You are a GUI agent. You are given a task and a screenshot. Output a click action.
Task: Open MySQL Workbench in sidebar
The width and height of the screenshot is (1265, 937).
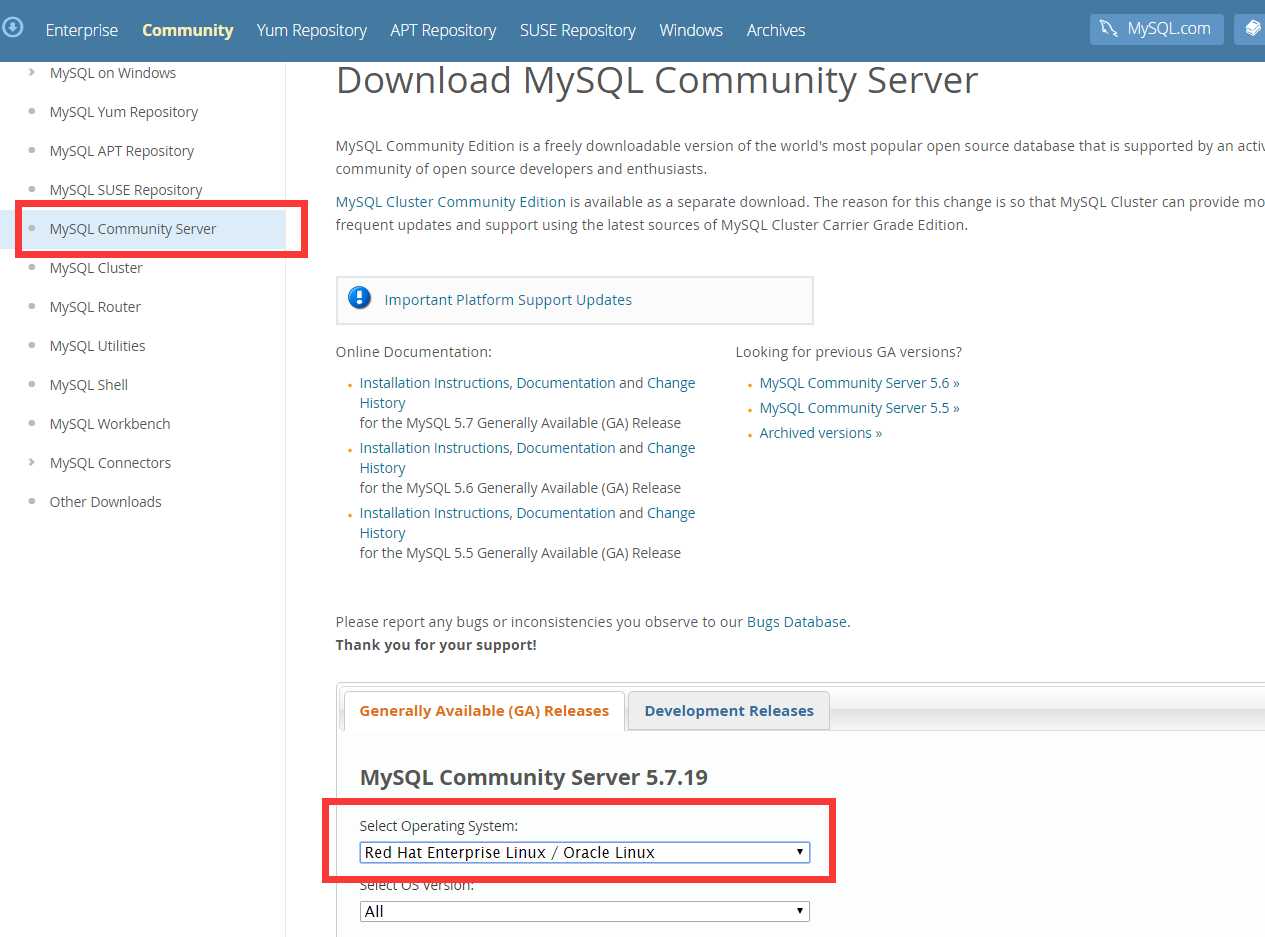click(110, 424)
